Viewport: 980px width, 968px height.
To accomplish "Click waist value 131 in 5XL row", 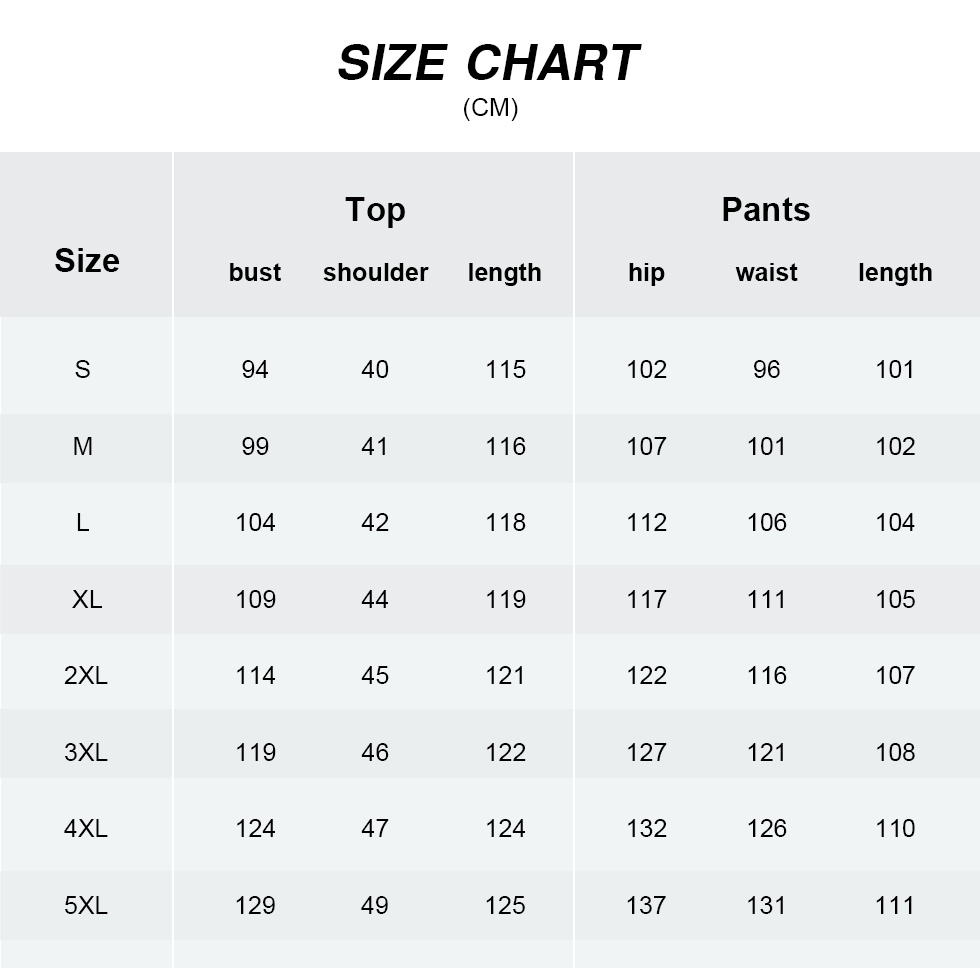I will [x=766, y=906].
